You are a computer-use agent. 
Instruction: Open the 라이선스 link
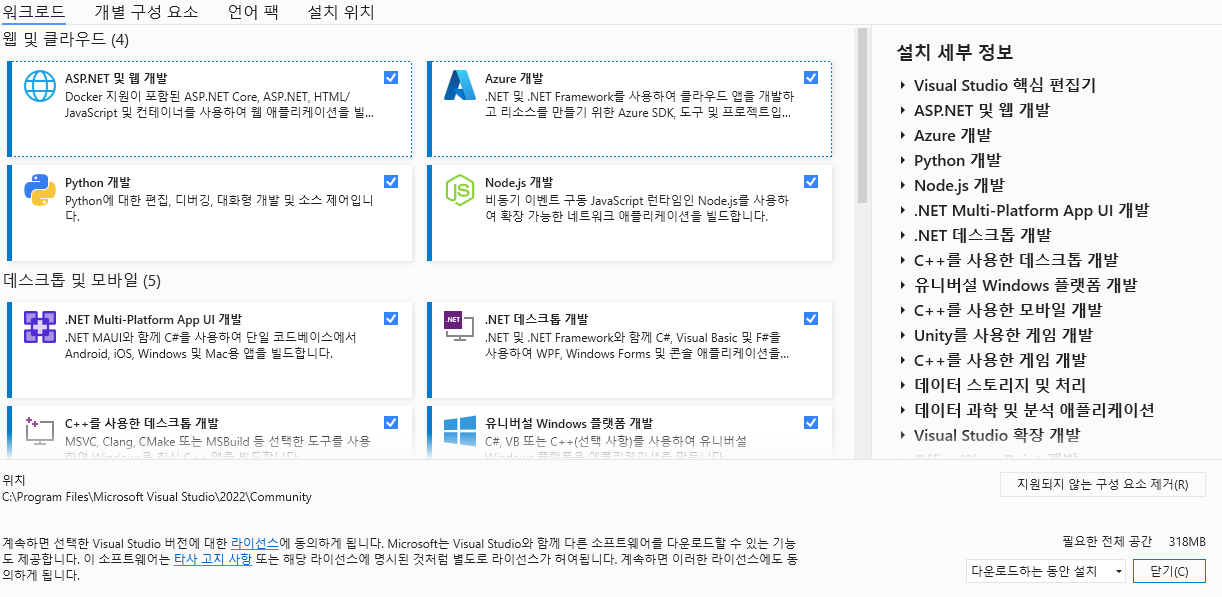255,542
